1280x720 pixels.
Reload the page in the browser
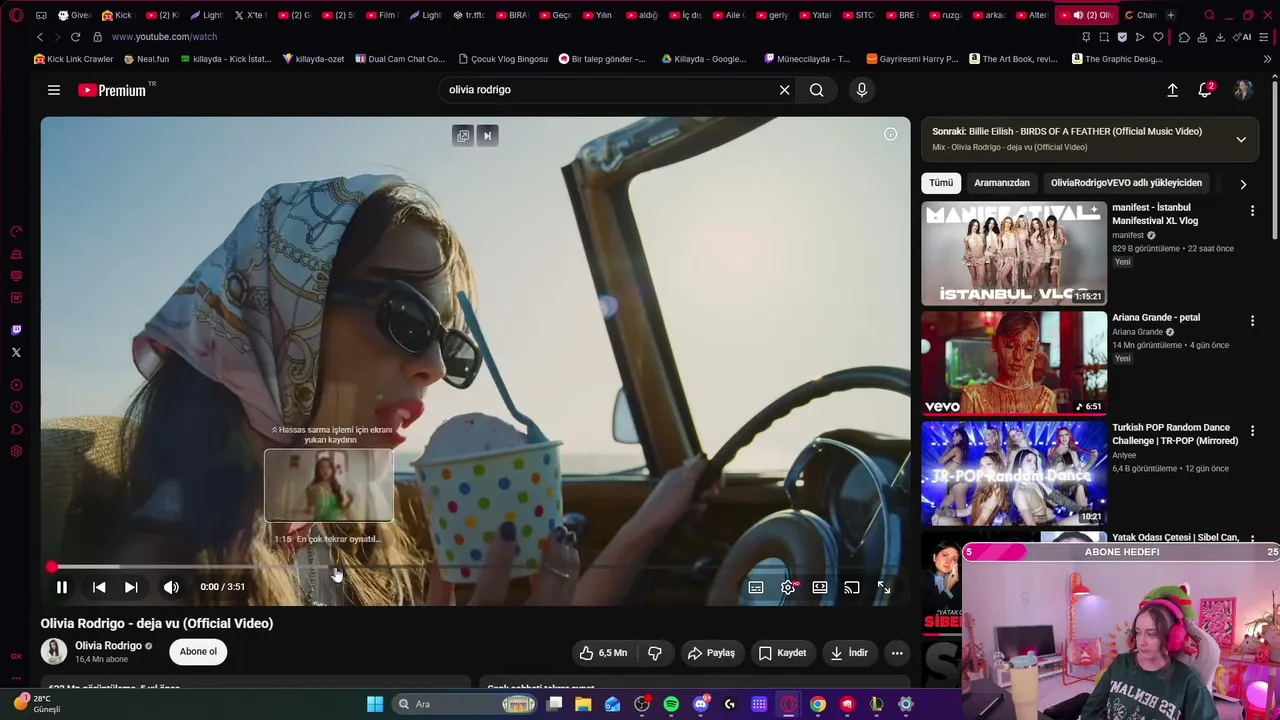pyautogui.click(x=75, y=37)
